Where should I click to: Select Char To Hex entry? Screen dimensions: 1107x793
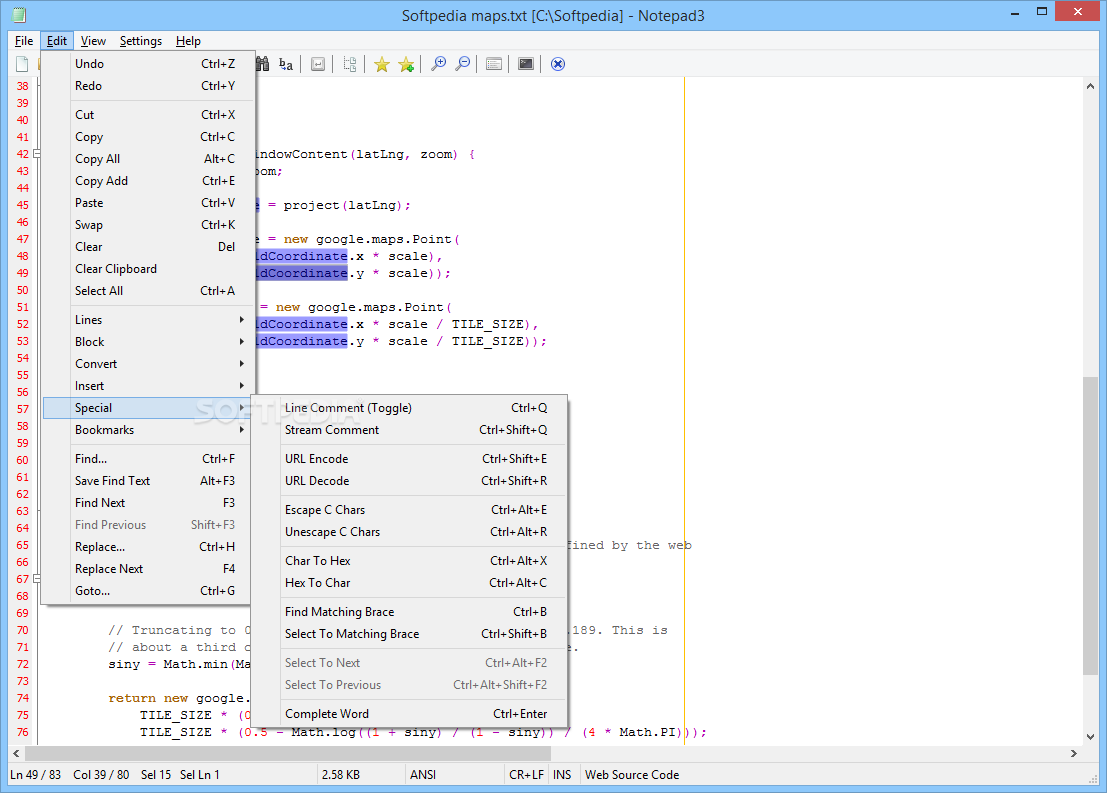pyautogui.click(x=409, y=561)
